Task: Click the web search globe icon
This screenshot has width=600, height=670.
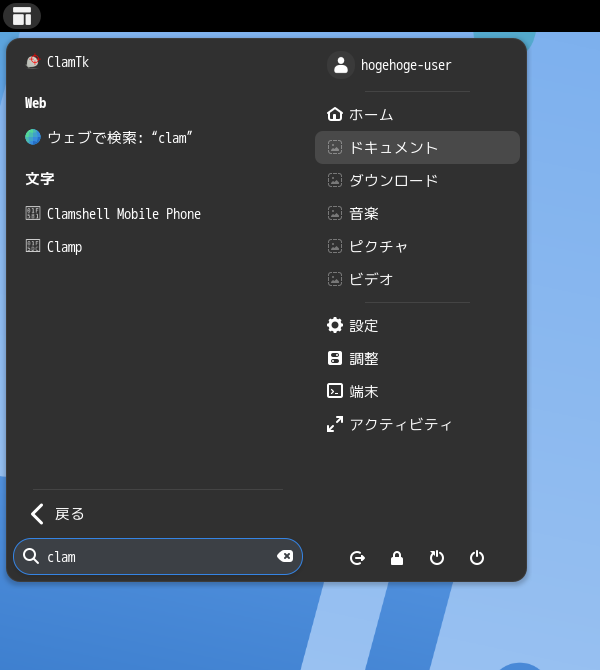Action: pos(33,137)
